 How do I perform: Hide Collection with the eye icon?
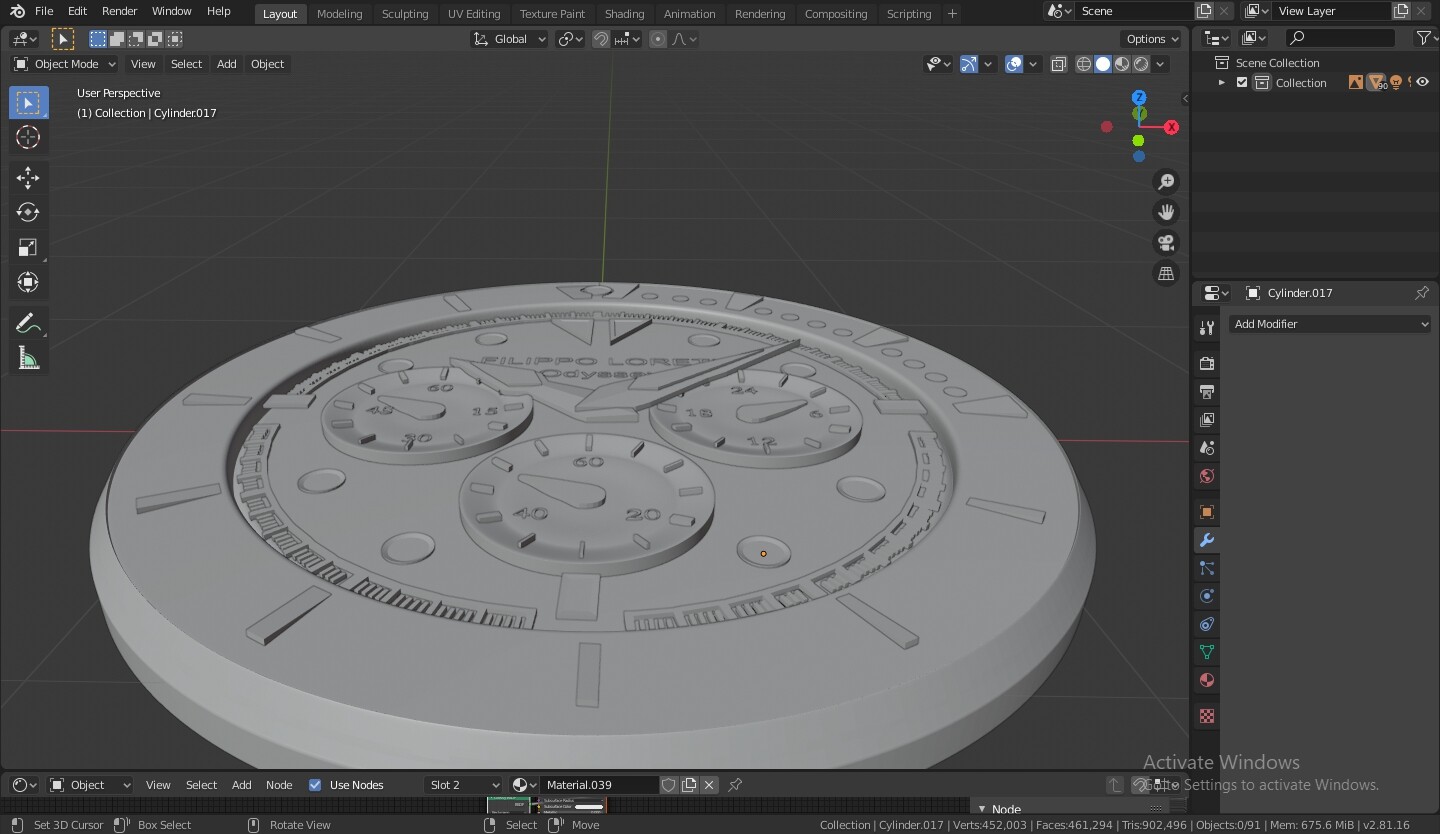[1422, 83]
